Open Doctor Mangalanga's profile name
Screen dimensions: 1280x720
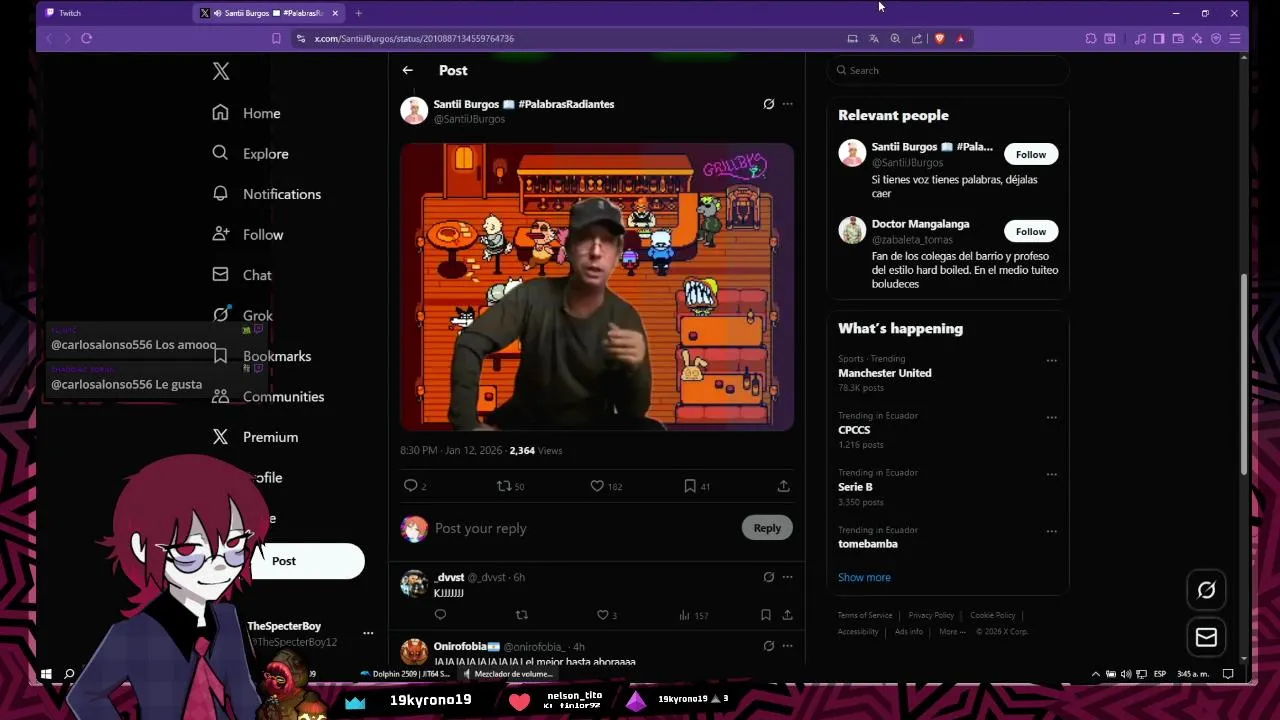point(920,224)
